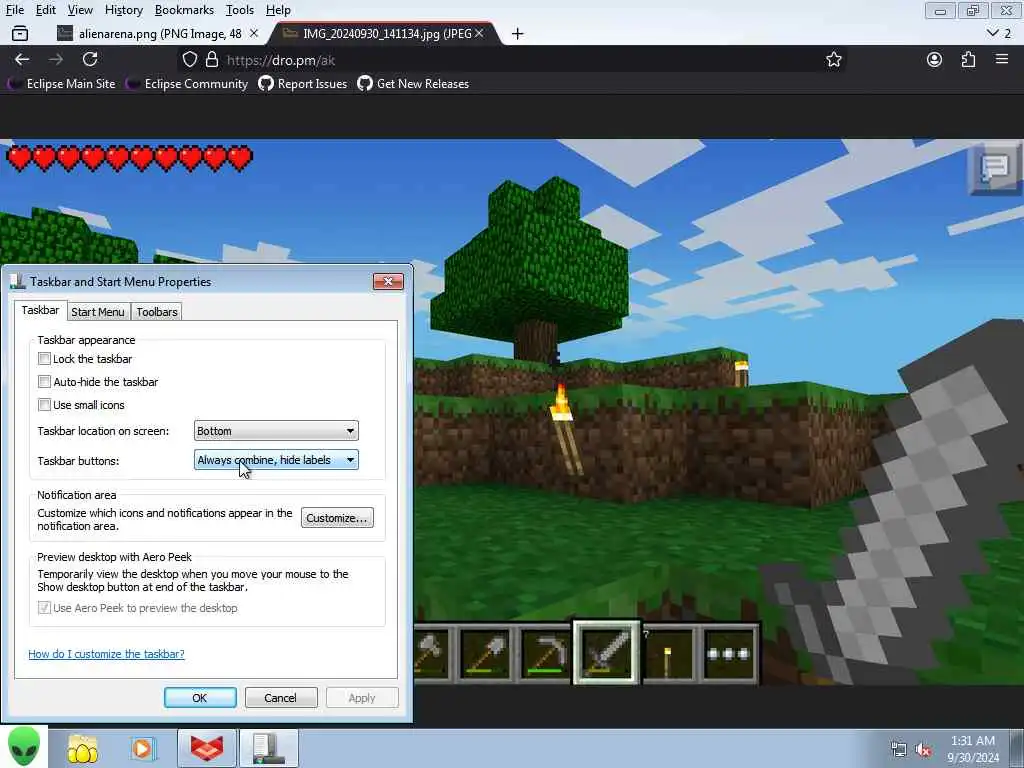Select the torch slot in the hotbar
The width and height of the screenshot is (1024, 768).
[668, 654]
